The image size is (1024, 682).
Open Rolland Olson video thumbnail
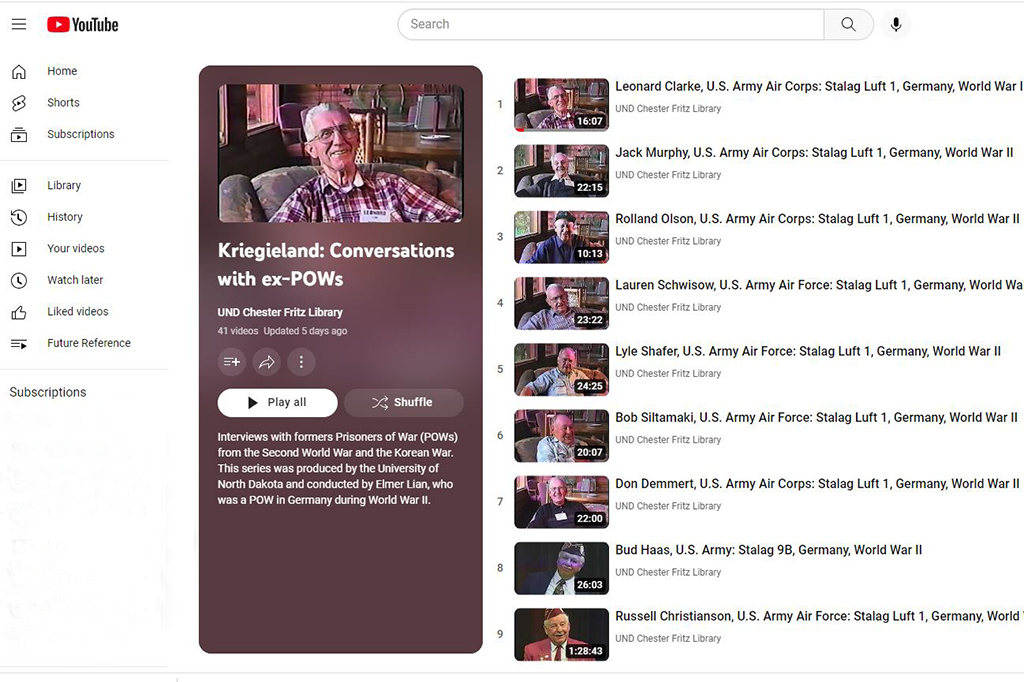(562, 237)
